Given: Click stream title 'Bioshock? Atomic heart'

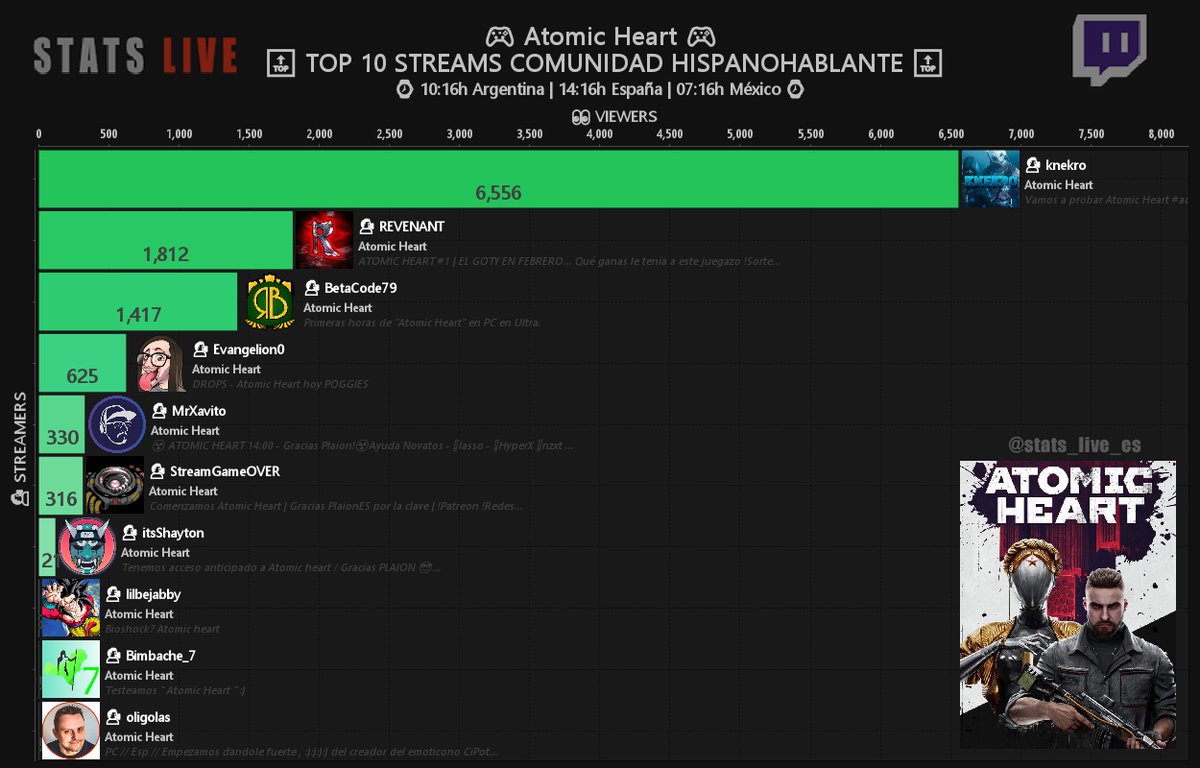Looking at the screenshot, I should tap(162, 629).
